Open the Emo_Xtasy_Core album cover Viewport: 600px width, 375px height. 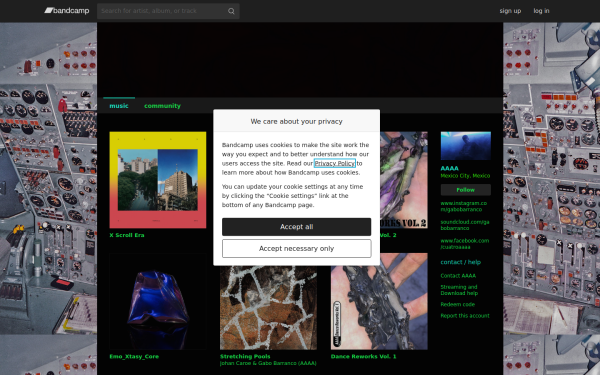pyautogui.click(x=158, y=301)
